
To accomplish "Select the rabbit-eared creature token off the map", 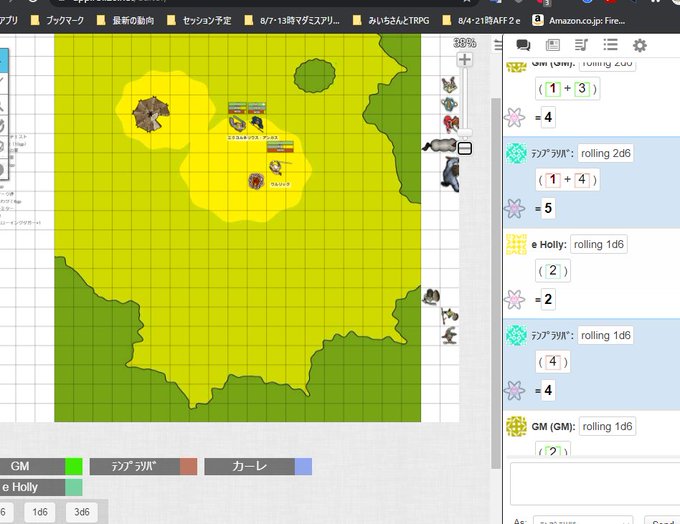I will (450, 85).
